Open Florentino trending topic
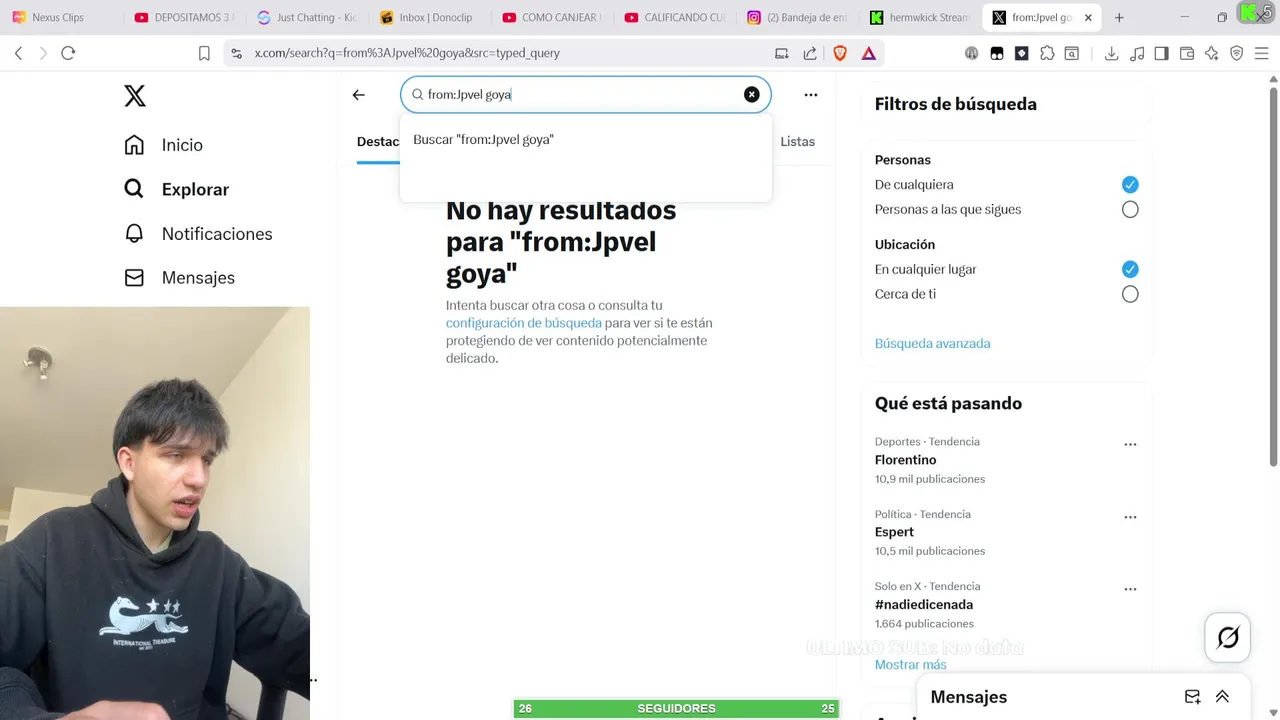The image size is (1280, 720). (905, 460)
